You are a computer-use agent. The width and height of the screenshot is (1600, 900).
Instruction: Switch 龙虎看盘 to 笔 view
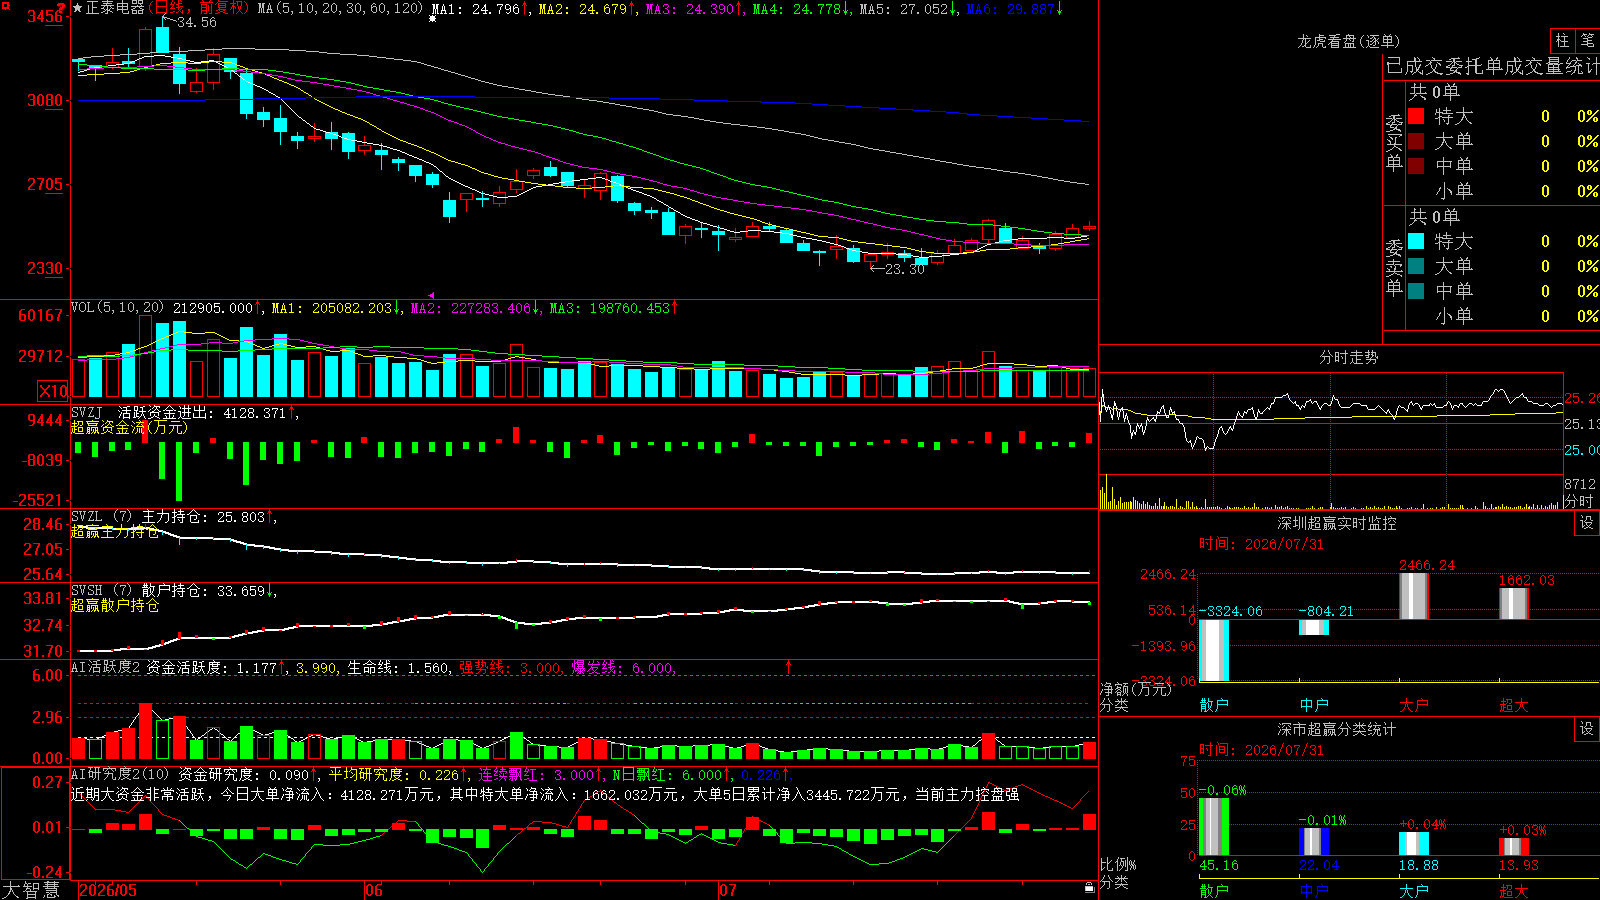pos(1587,41)
